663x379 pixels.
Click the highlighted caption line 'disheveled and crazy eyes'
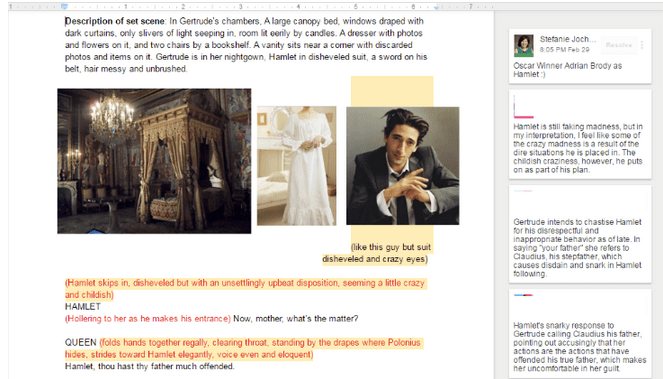[x=374, y=259]
